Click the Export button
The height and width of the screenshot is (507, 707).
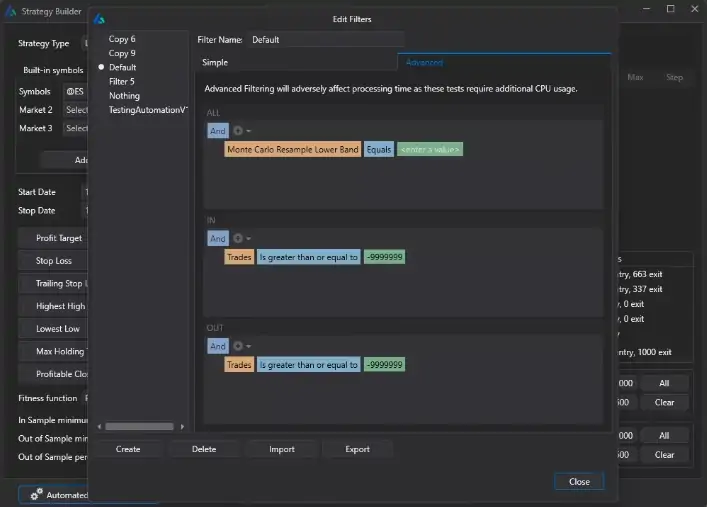pos(357,449)
